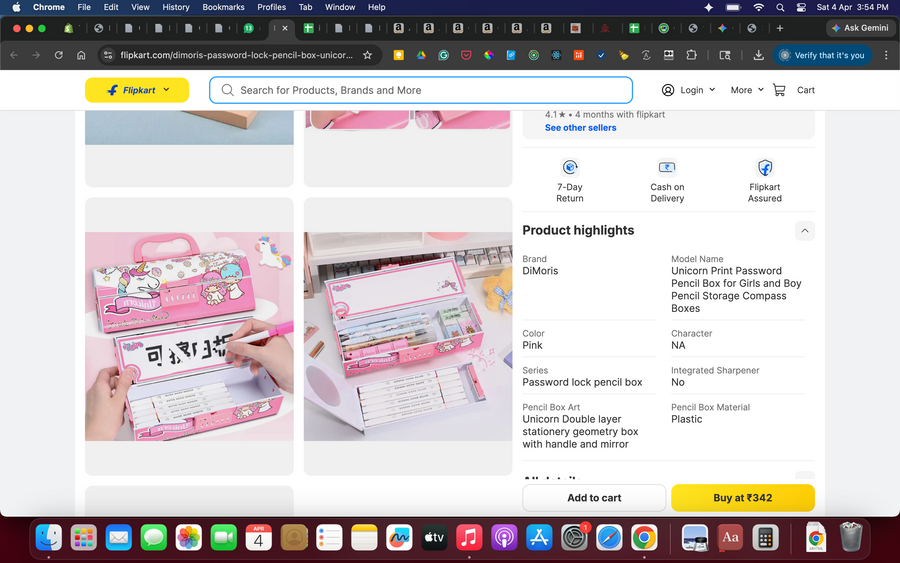Open the Chrome three-dot menu
900x563 pixels.
[x=886, y=55]
